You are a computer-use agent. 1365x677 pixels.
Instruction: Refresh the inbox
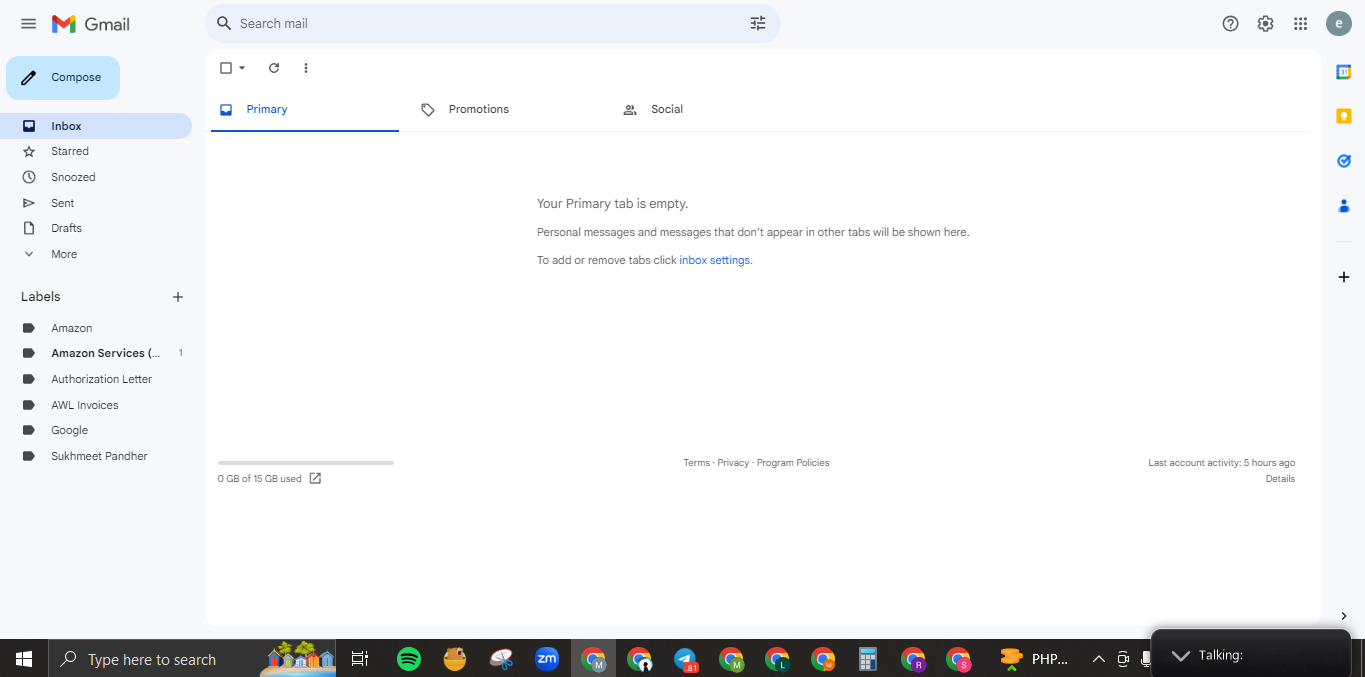274,68
